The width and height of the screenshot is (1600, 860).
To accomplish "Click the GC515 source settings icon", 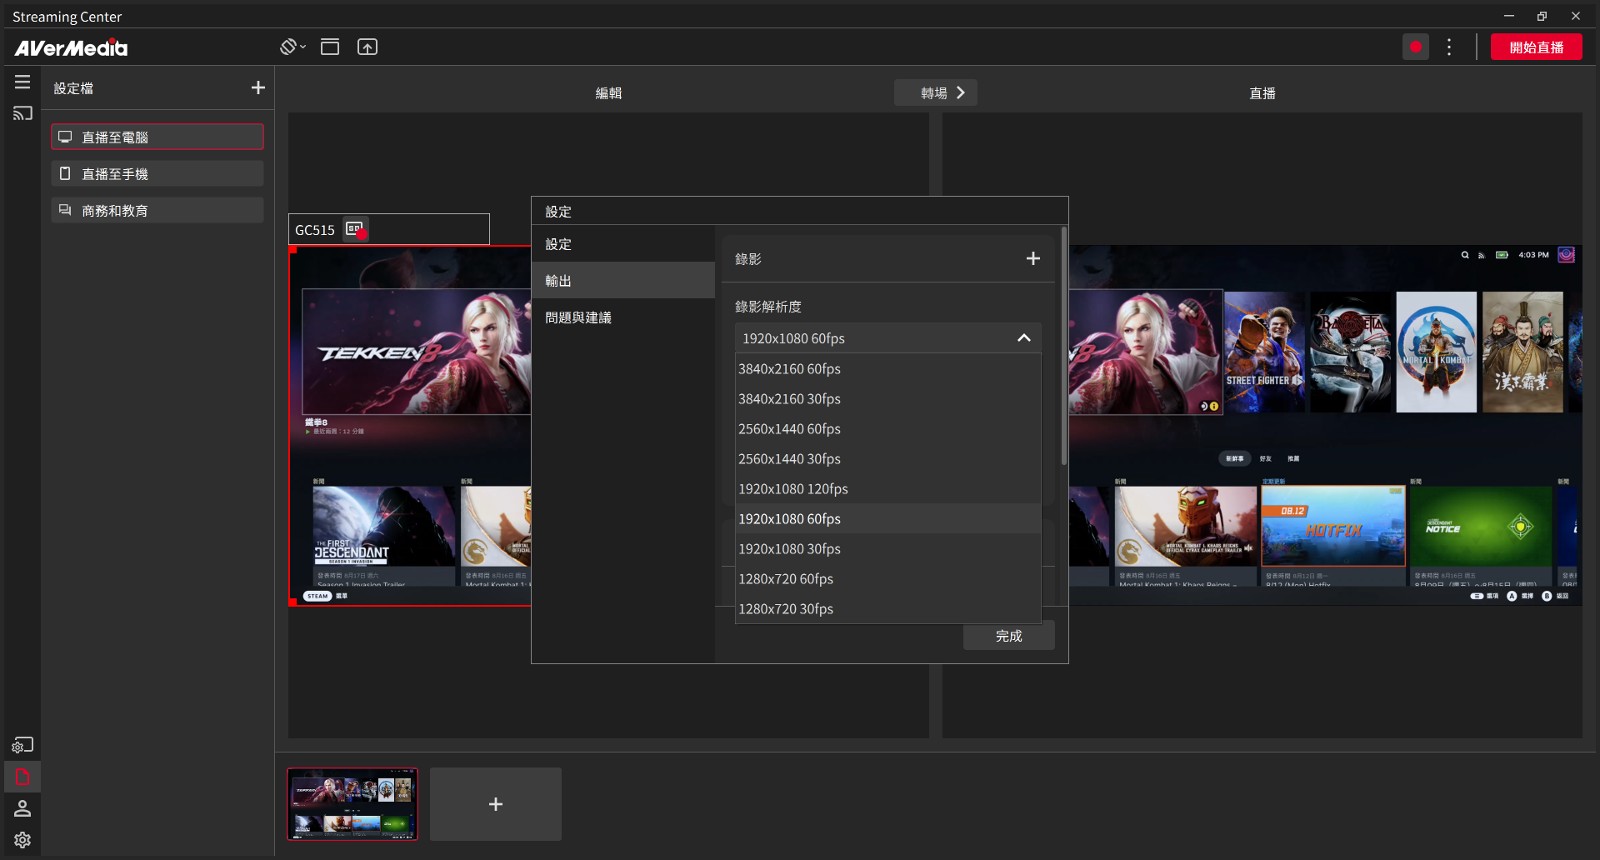I will coord(356,230).
